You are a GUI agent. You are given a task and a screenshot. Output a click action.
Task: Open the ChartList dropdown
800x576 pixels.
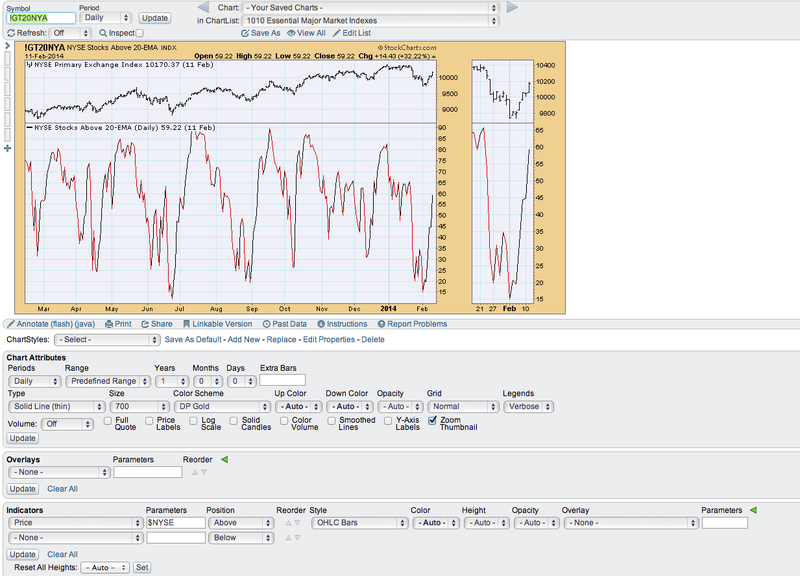pos(370,21)
